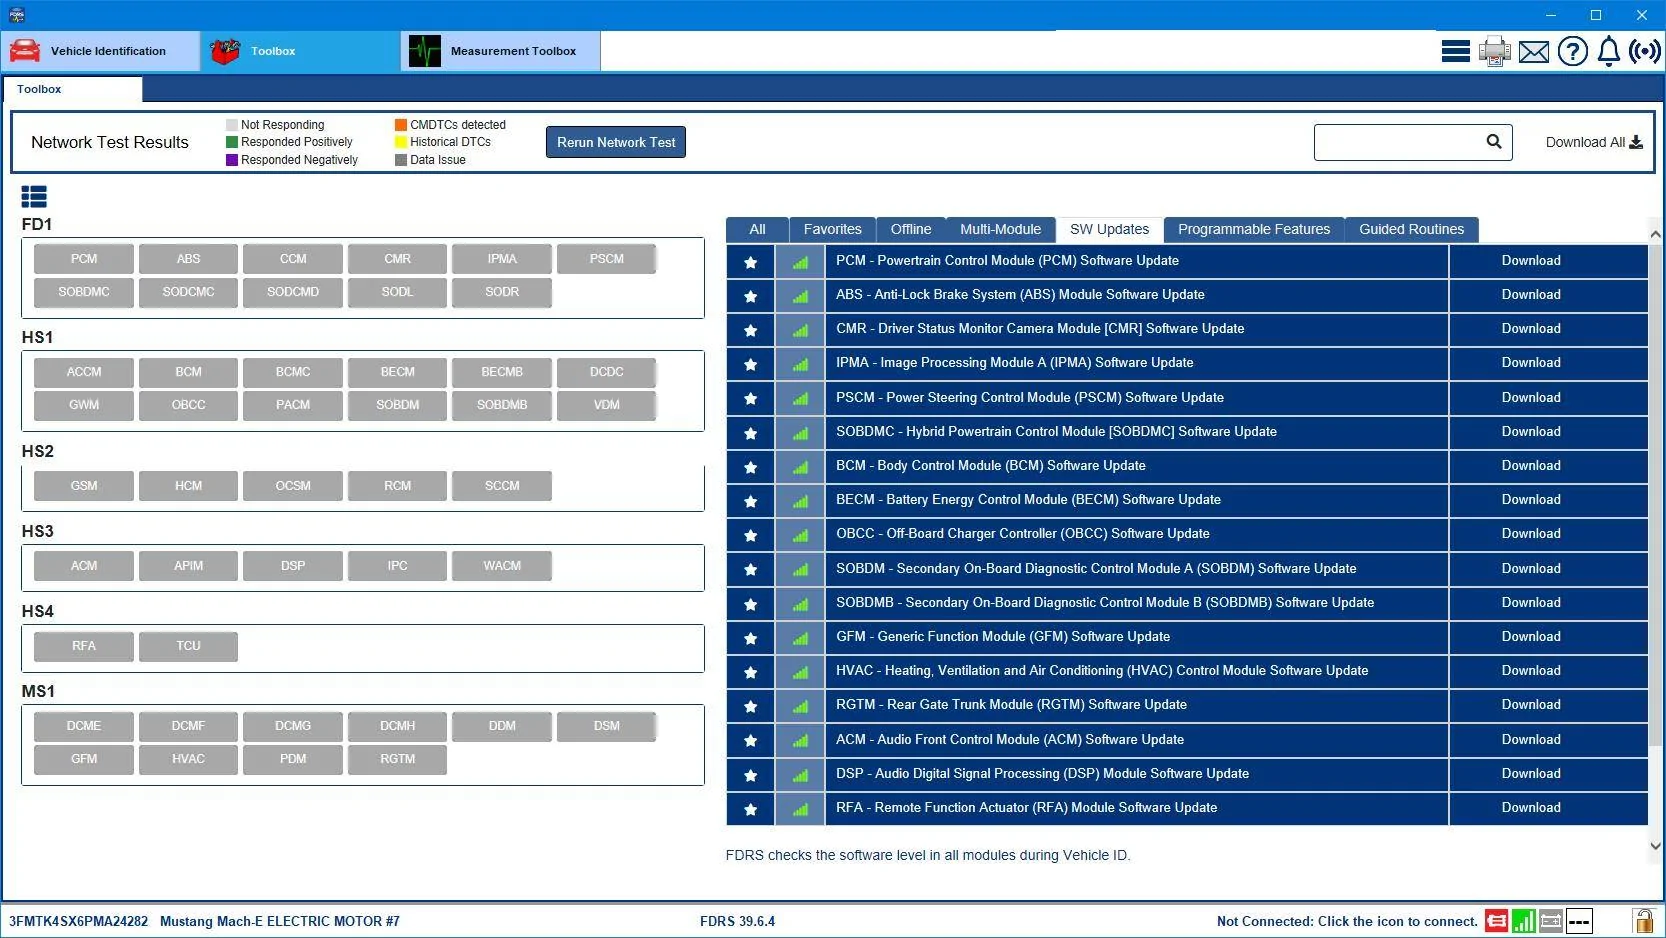Click the printer icon in the top toolbar

click(1495, 51)
